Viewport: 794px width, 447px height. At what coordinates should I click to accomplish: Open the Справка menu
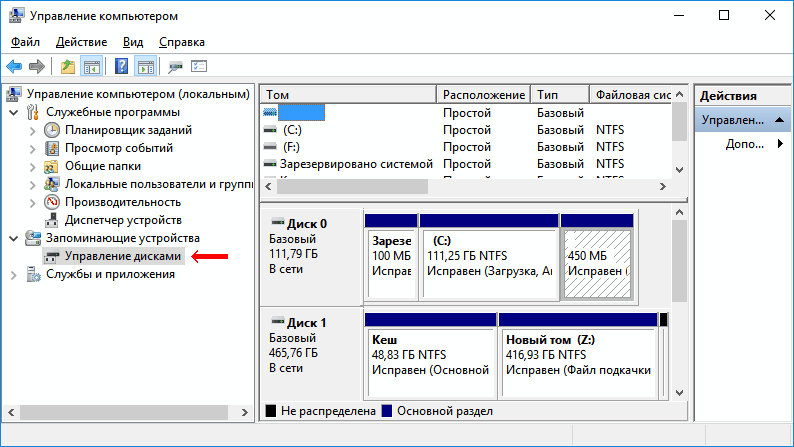coord(182,42)
